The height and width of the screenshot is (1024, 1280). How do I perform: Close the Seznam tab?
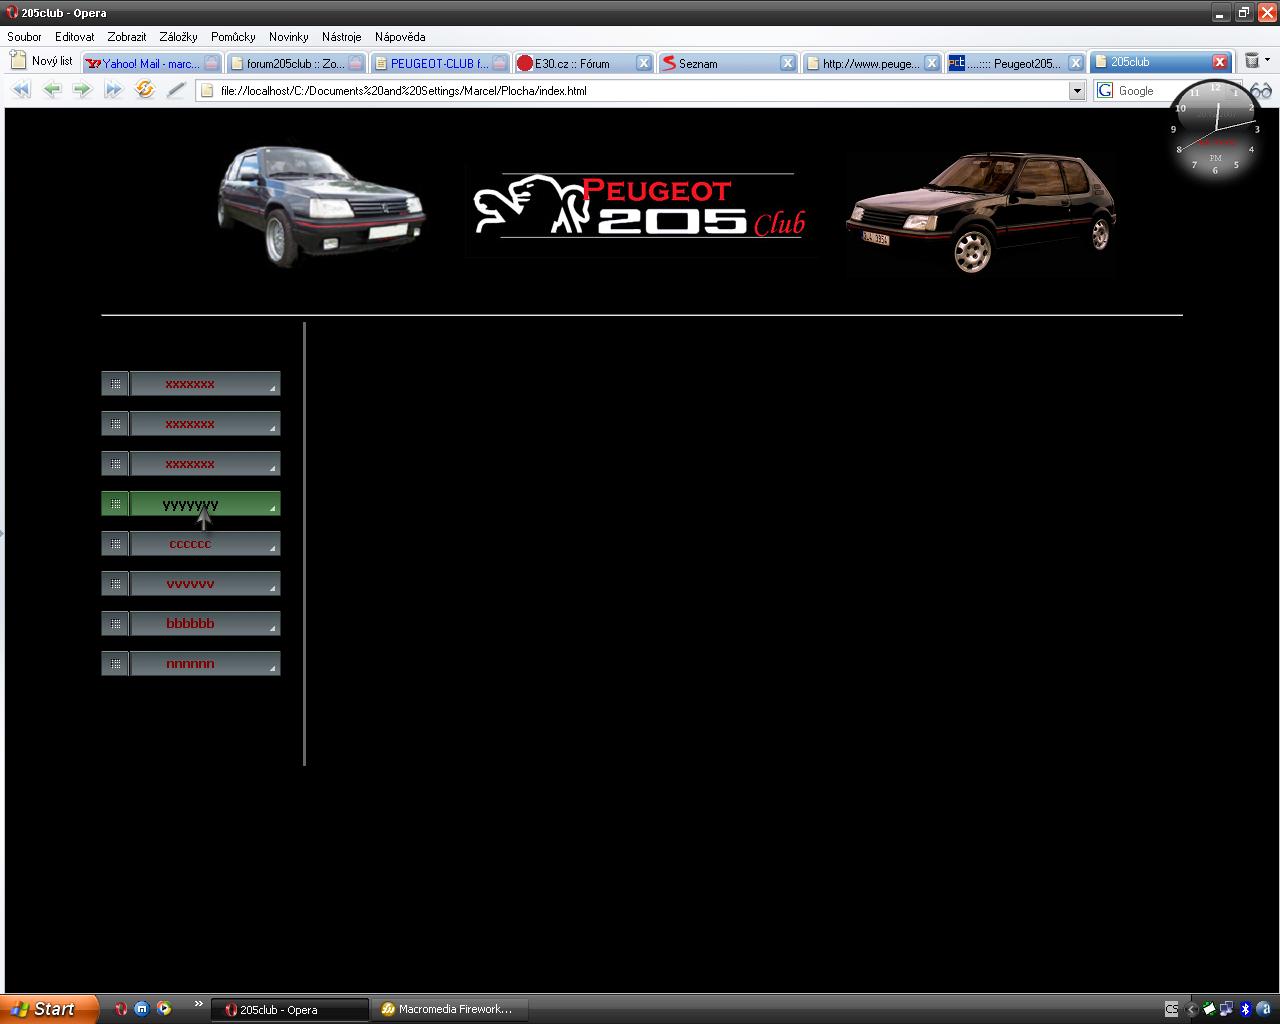tap(788, 63)
